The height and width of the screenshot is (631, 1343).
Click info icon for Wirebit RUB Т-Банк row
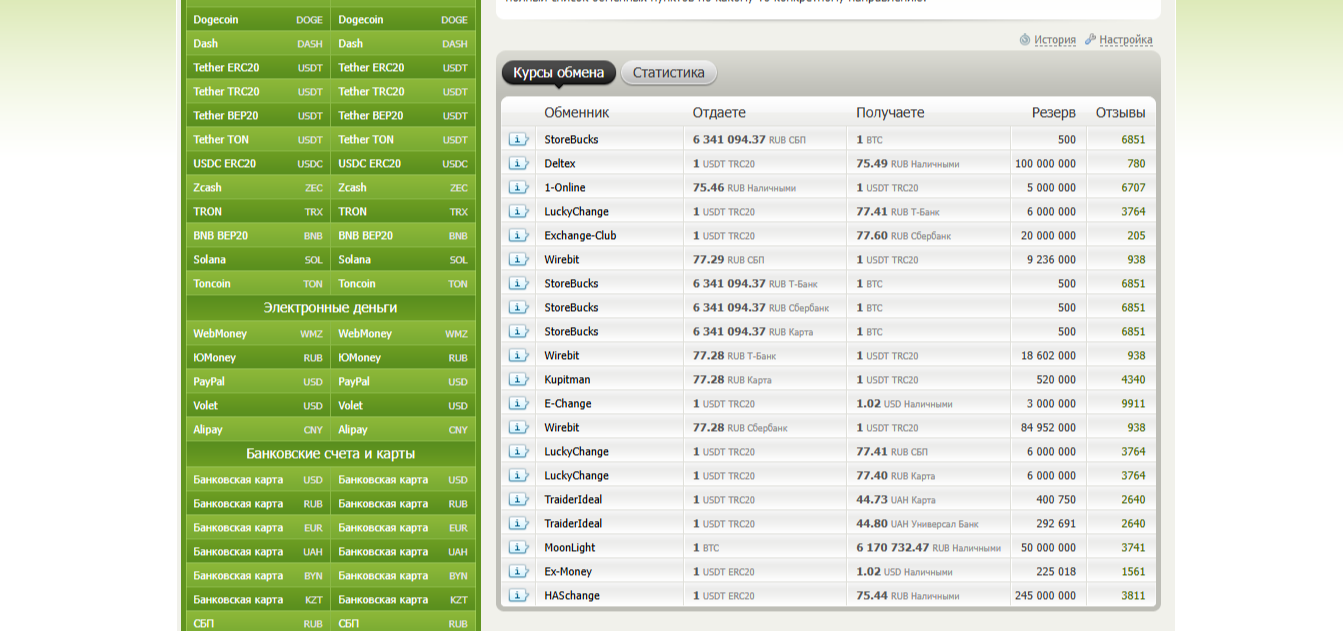click(518, 355)
